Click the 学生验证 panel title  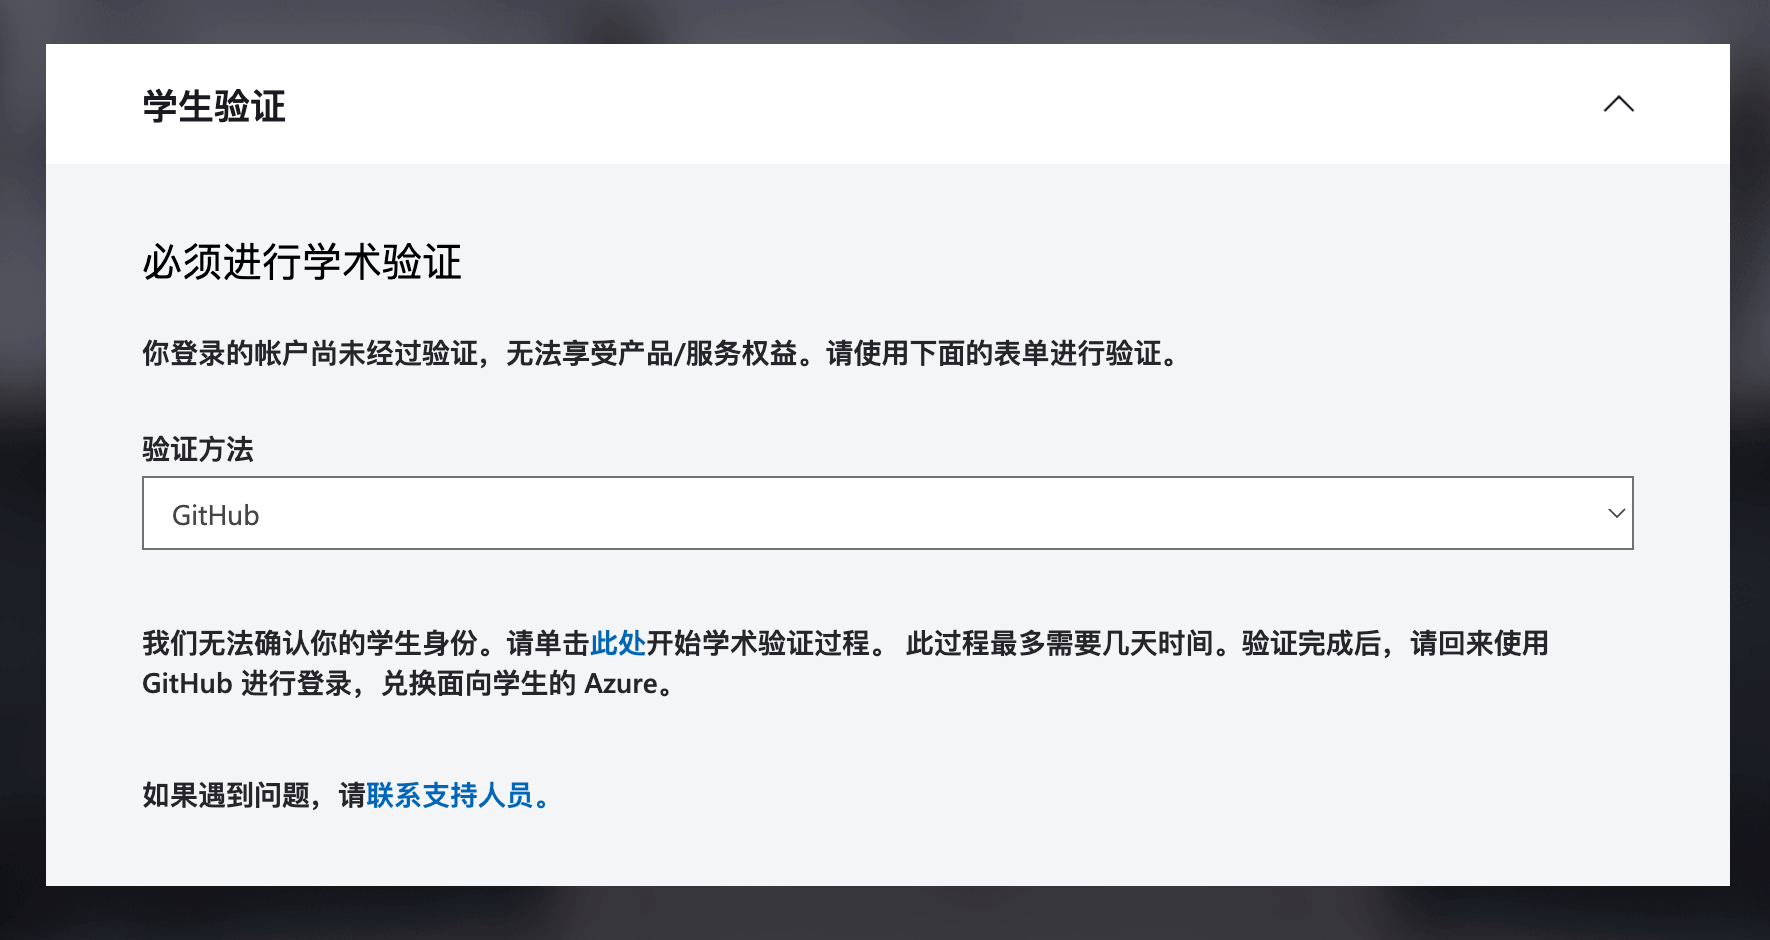click(213, 106)
